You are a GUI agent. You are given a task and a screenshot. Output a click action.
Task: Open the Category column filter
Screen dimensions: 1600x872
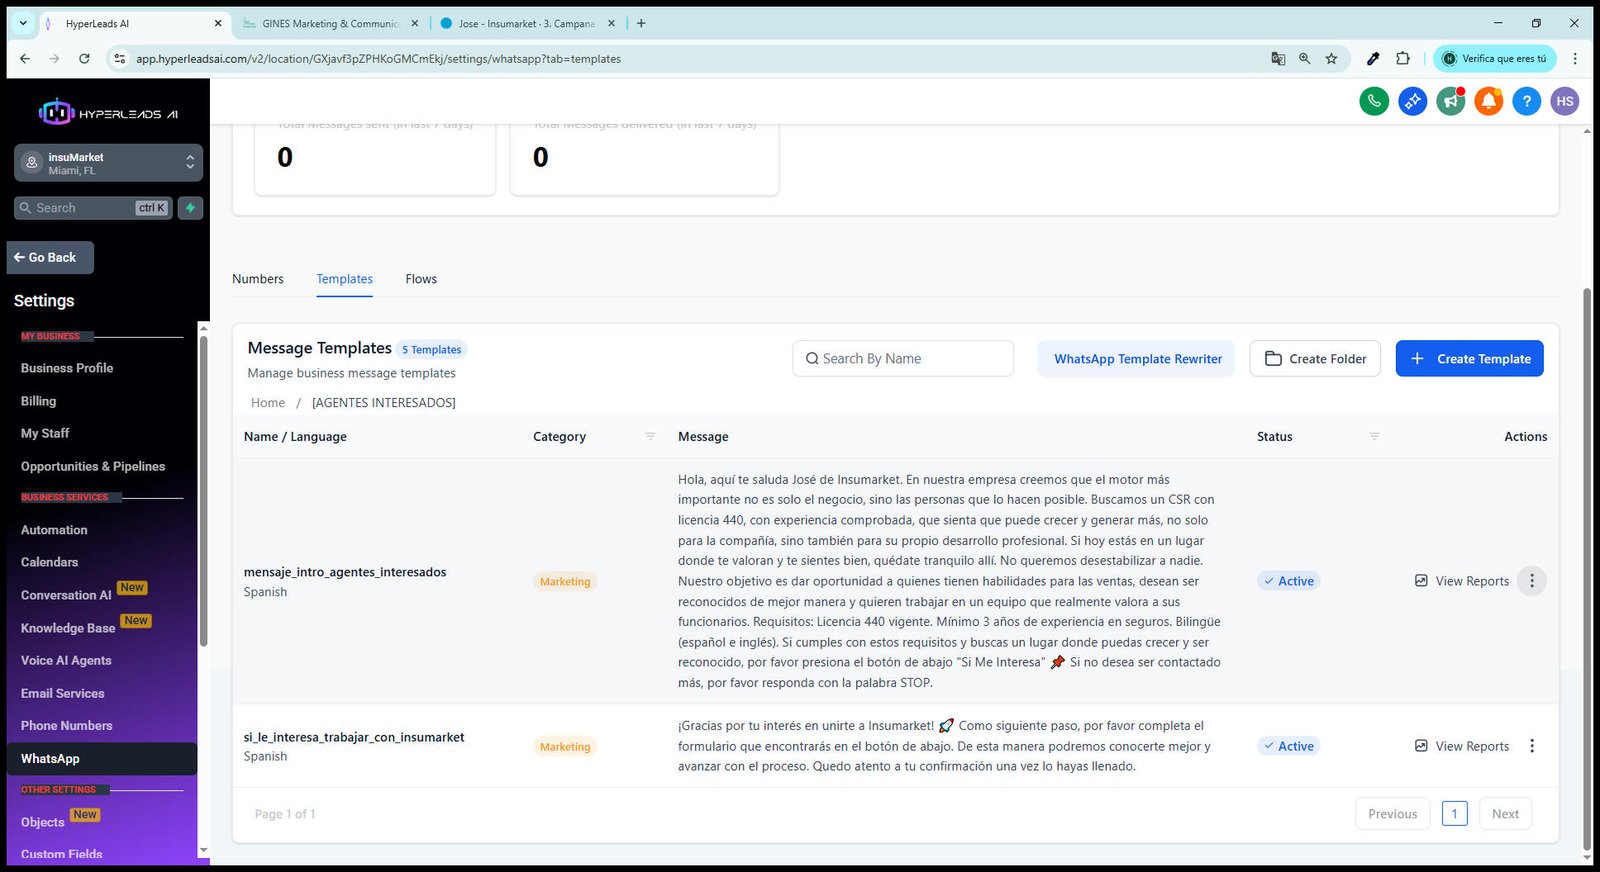point(650,437)
